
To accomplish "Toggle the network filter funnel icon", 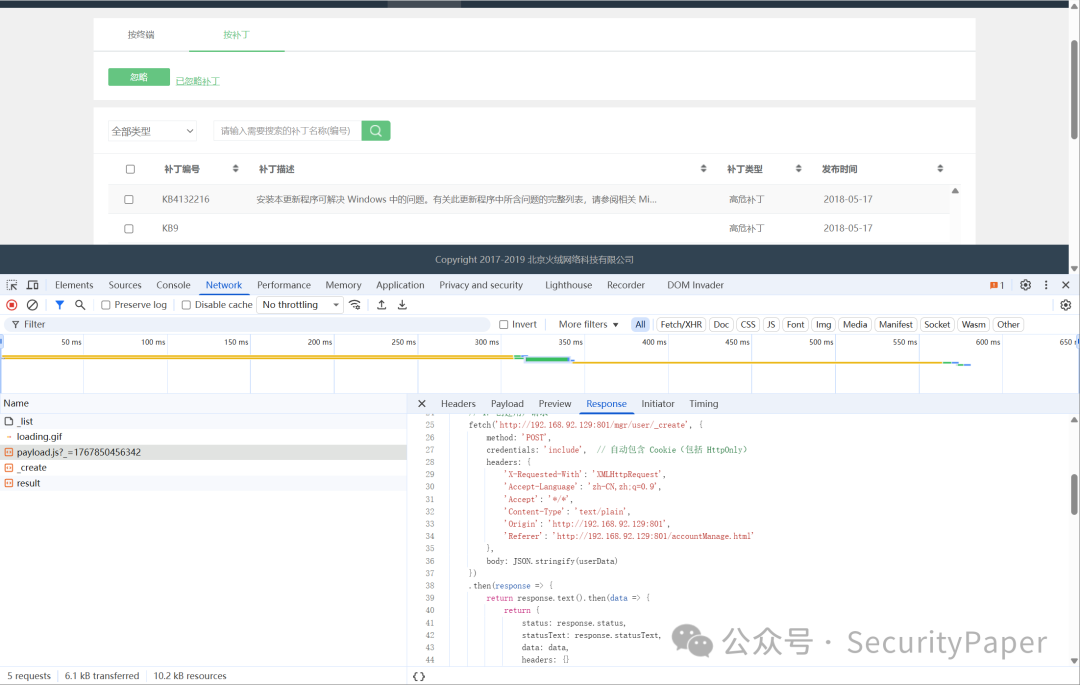I will pos(60,305).
